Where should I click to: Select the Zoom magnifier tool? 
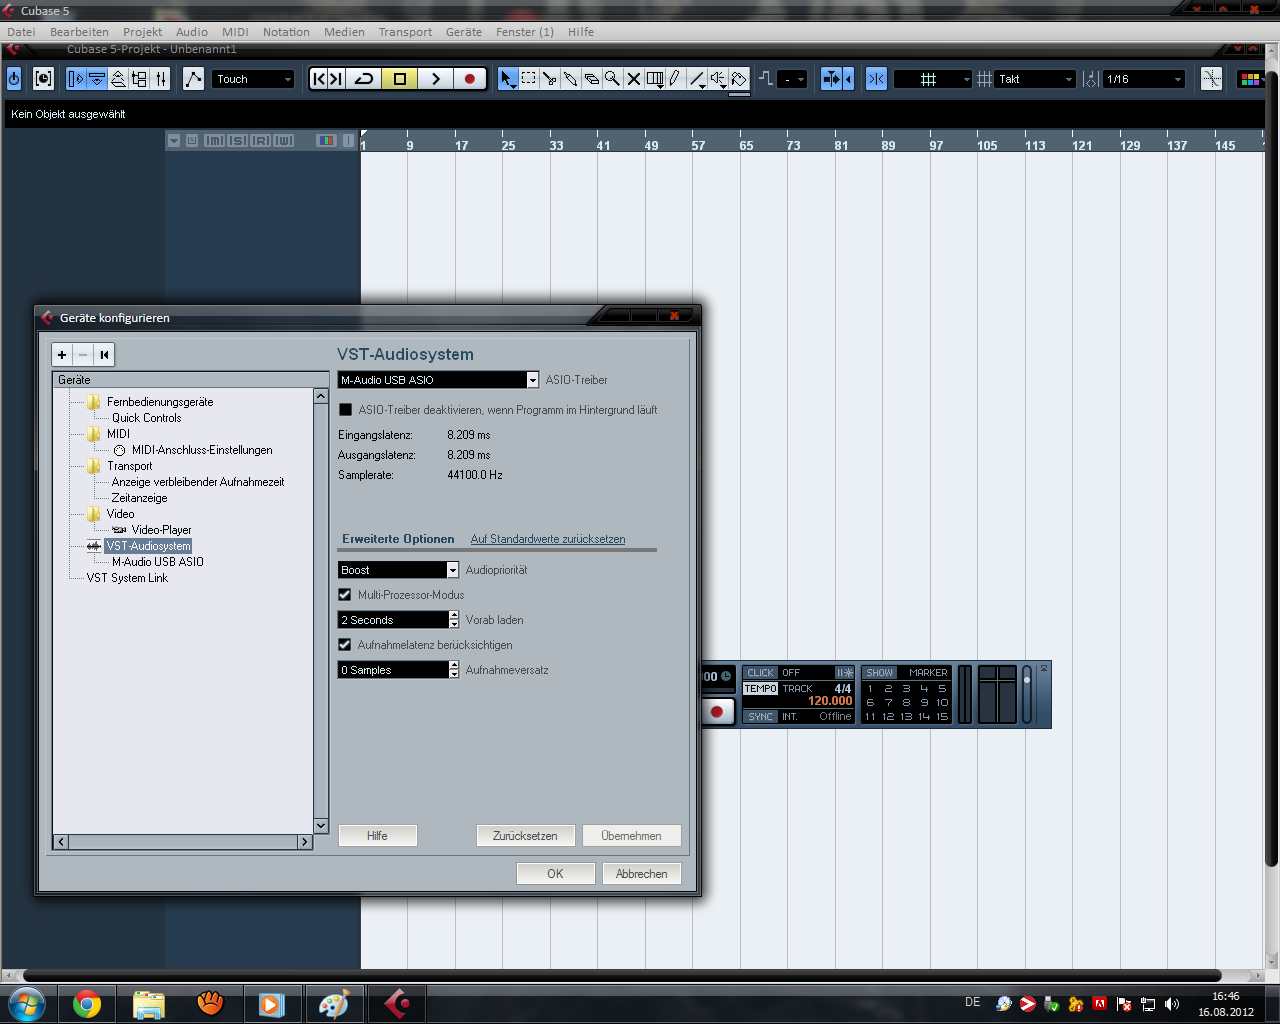click(x=612, y=78)
